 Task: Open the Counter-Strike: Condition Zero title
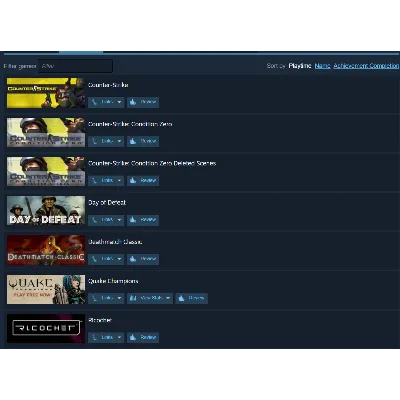click(130, 124)
